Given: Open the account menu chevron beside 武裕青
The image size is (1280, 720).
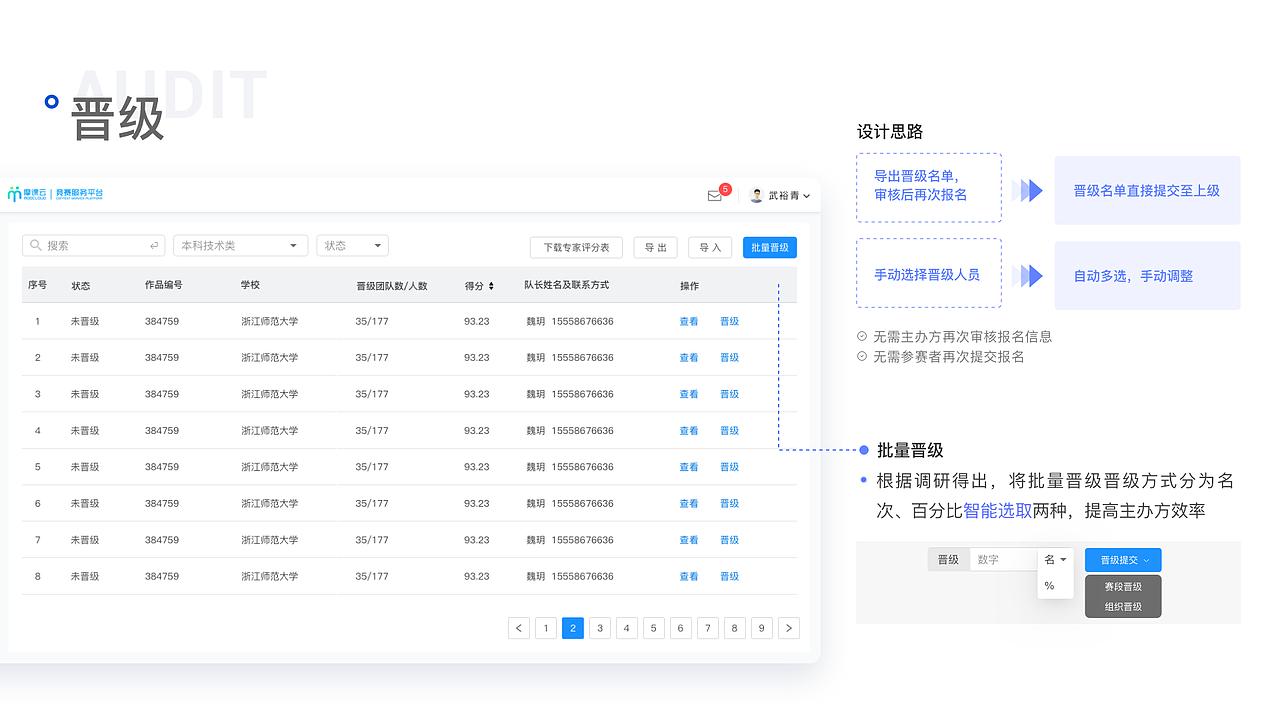Looking at the screenshot, I should (x=806, y=197).
